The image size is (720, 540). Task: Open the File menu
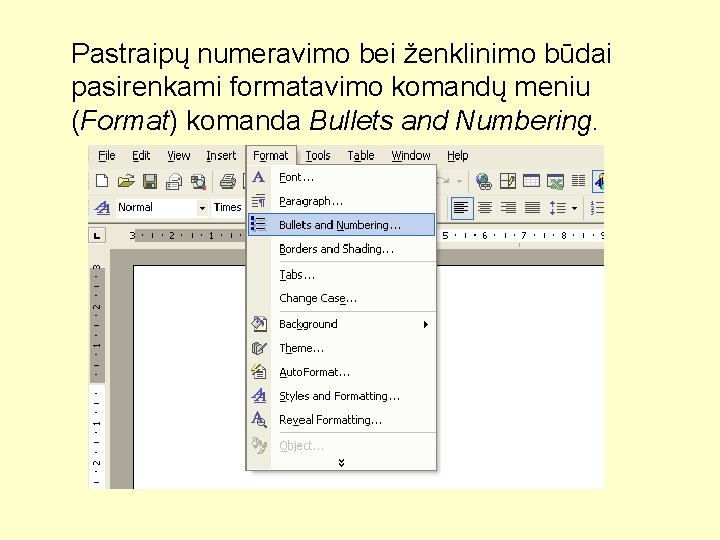pos(107,156)
